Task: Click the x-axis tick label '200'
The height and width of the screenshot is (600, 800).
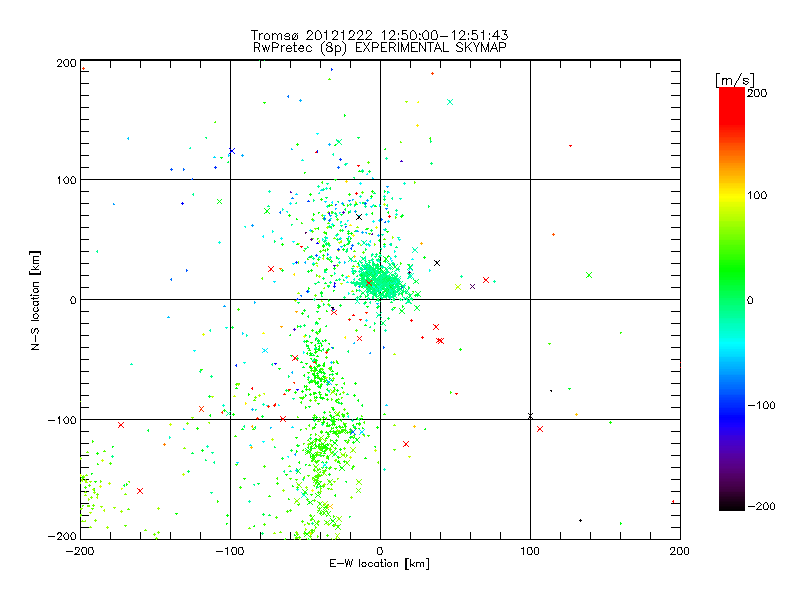Action: point(680,551)
